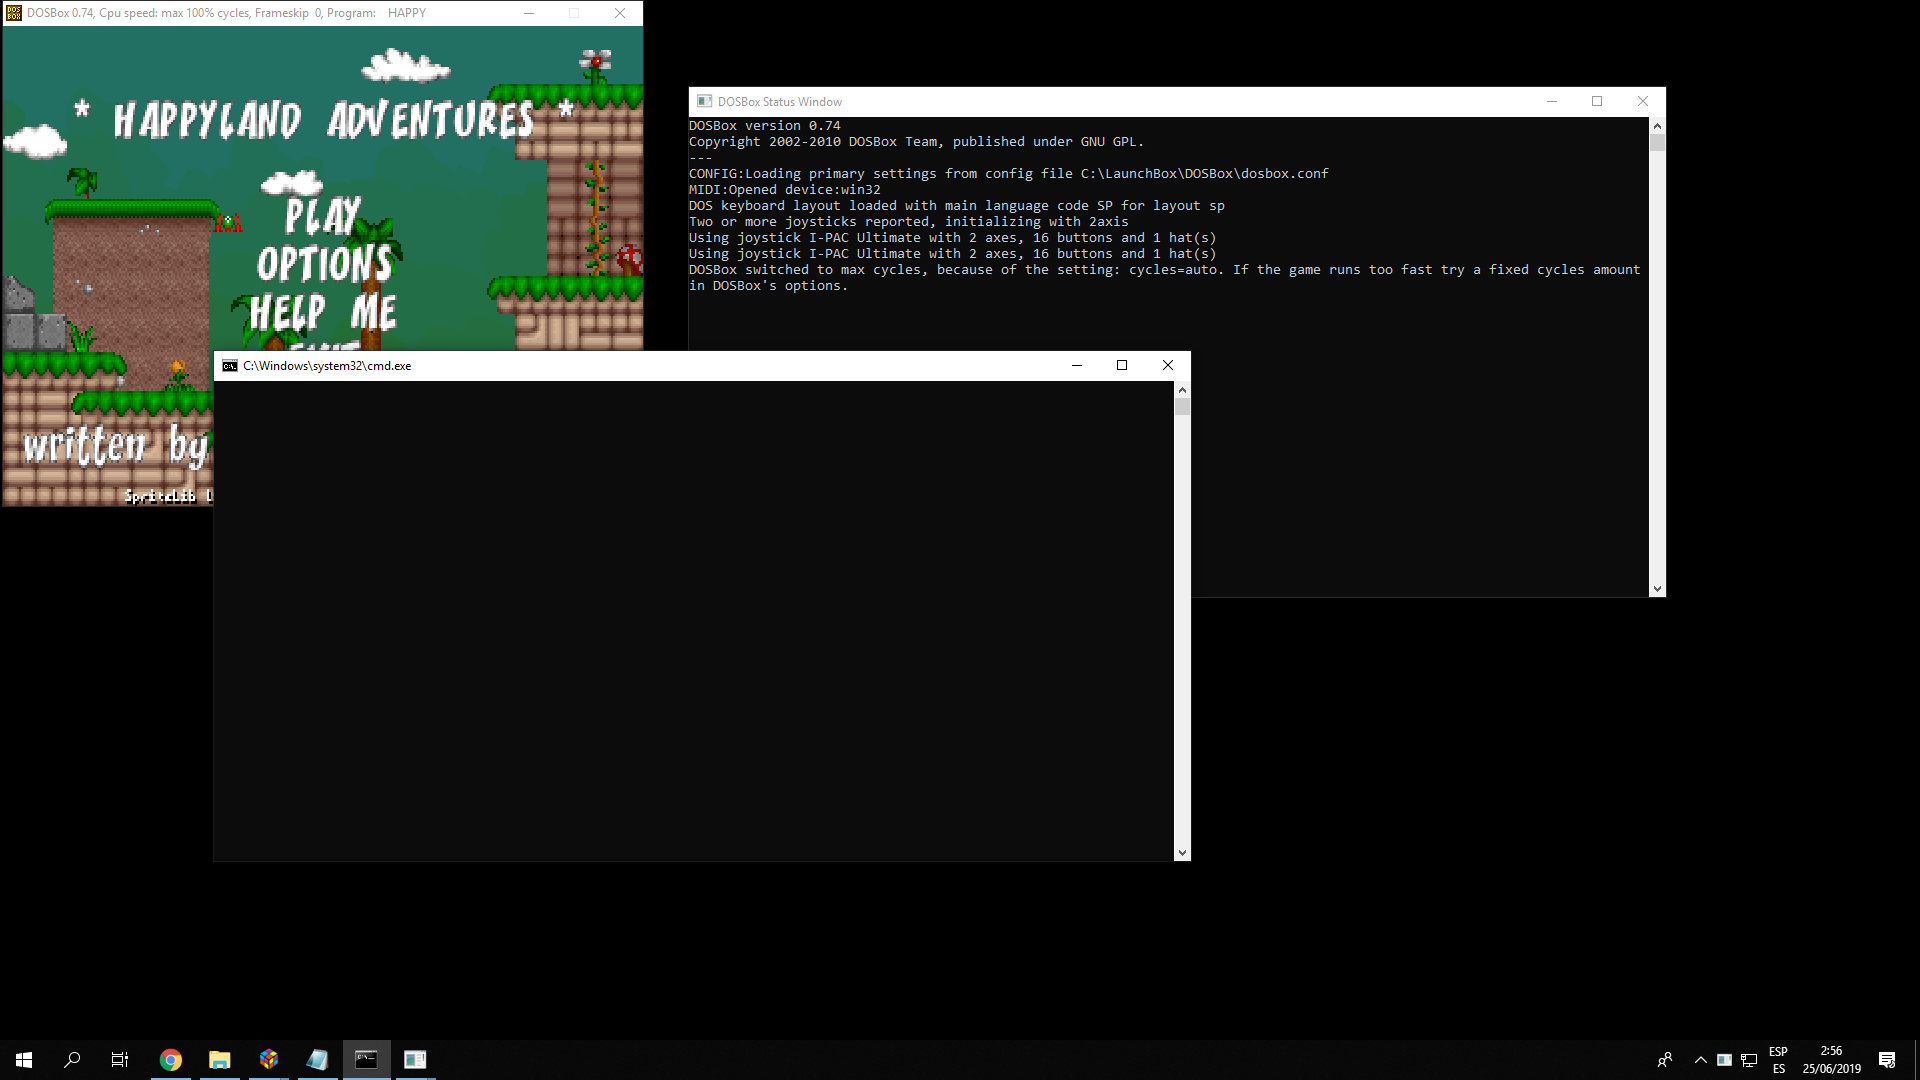Maximize the cmd.exe window
This screenshot has width=1920, height=1080.
[x=1122, y=366]
